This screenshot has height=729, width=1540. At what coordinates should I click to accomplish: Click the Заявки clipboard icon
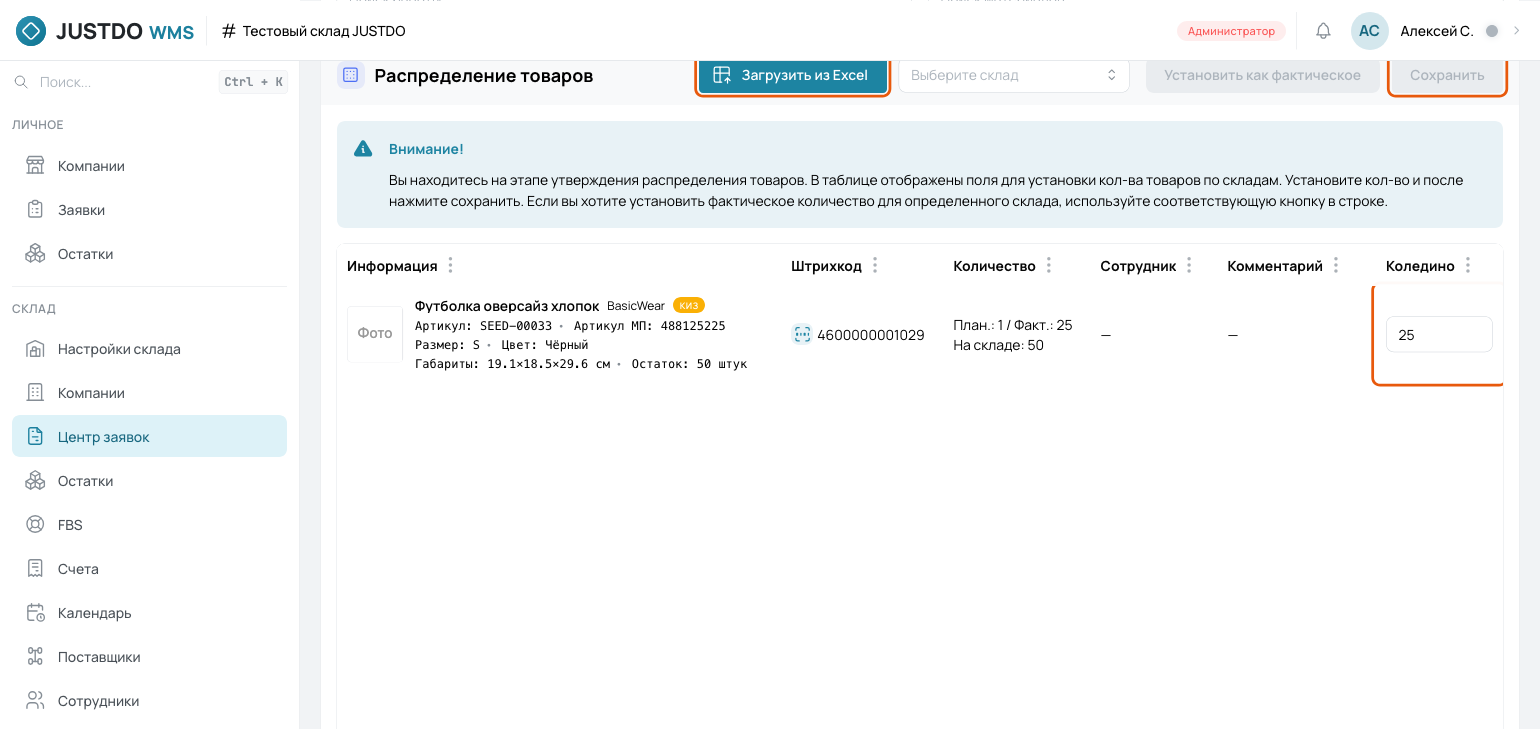tap(35, 210)
